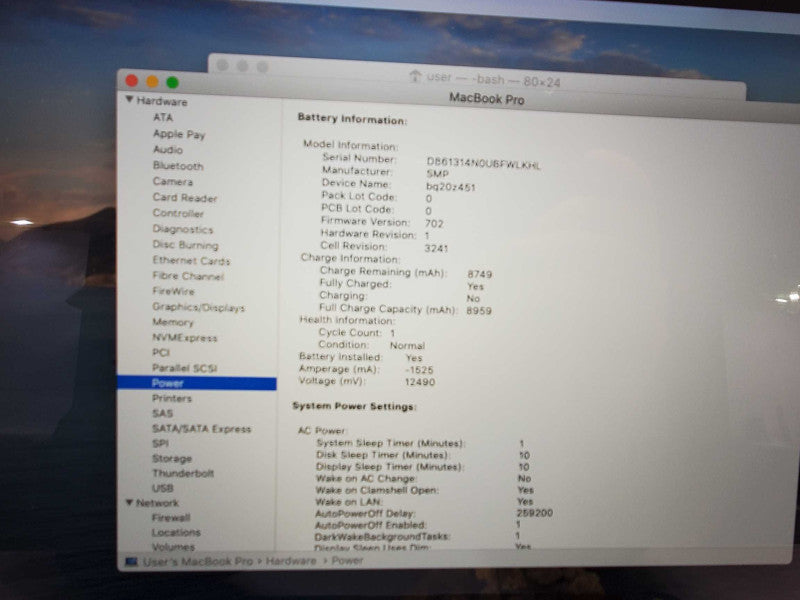Select Locations under Network

pyautogui.click(x=176, y=532)
